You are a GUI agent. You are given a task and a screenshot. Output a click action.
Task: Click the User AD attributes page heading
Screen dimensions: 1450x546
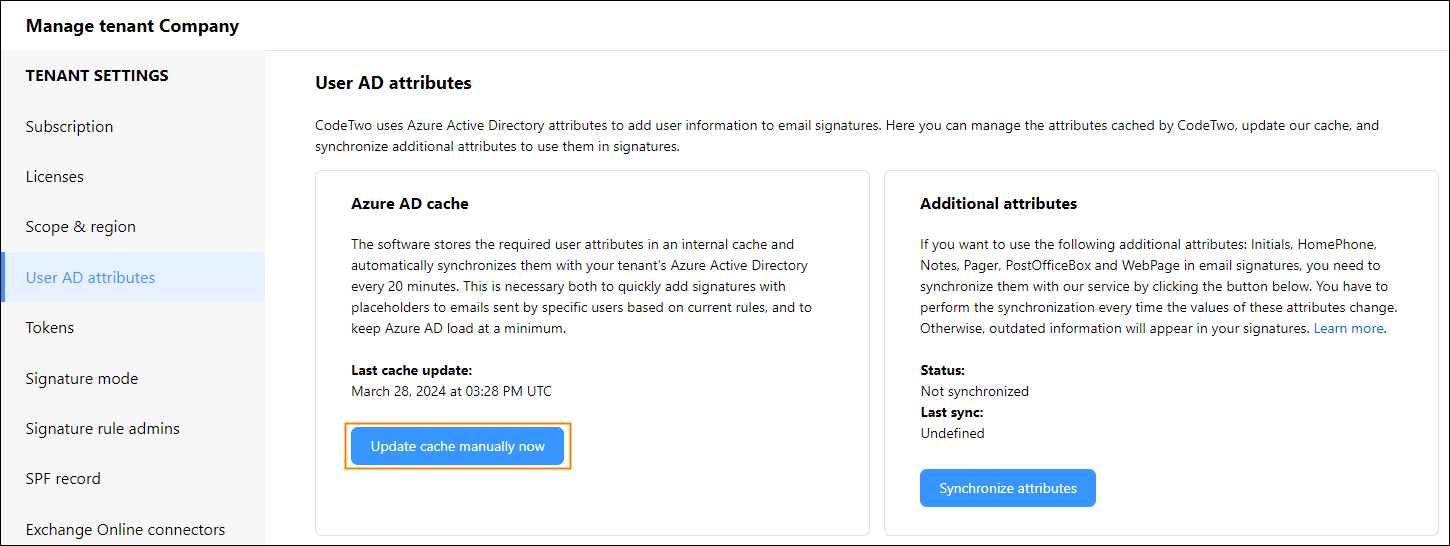[x=393, y=83]
